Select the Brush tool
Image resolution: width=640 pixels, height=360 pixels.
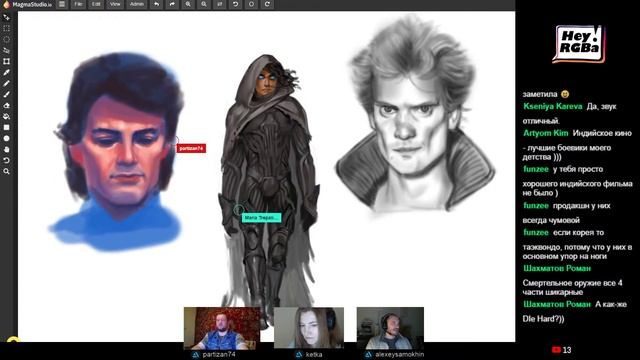[x=7, y=95]
